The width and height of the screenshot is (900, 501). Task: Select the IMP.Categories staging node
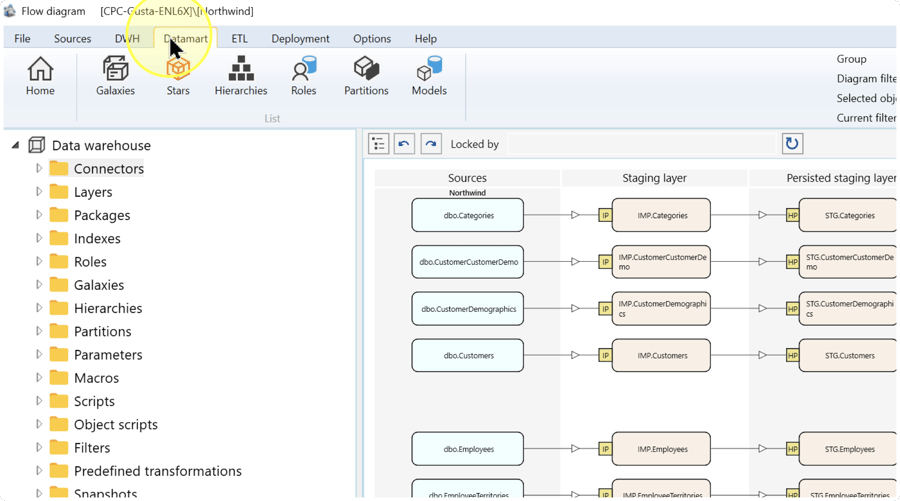pos(661,215)
